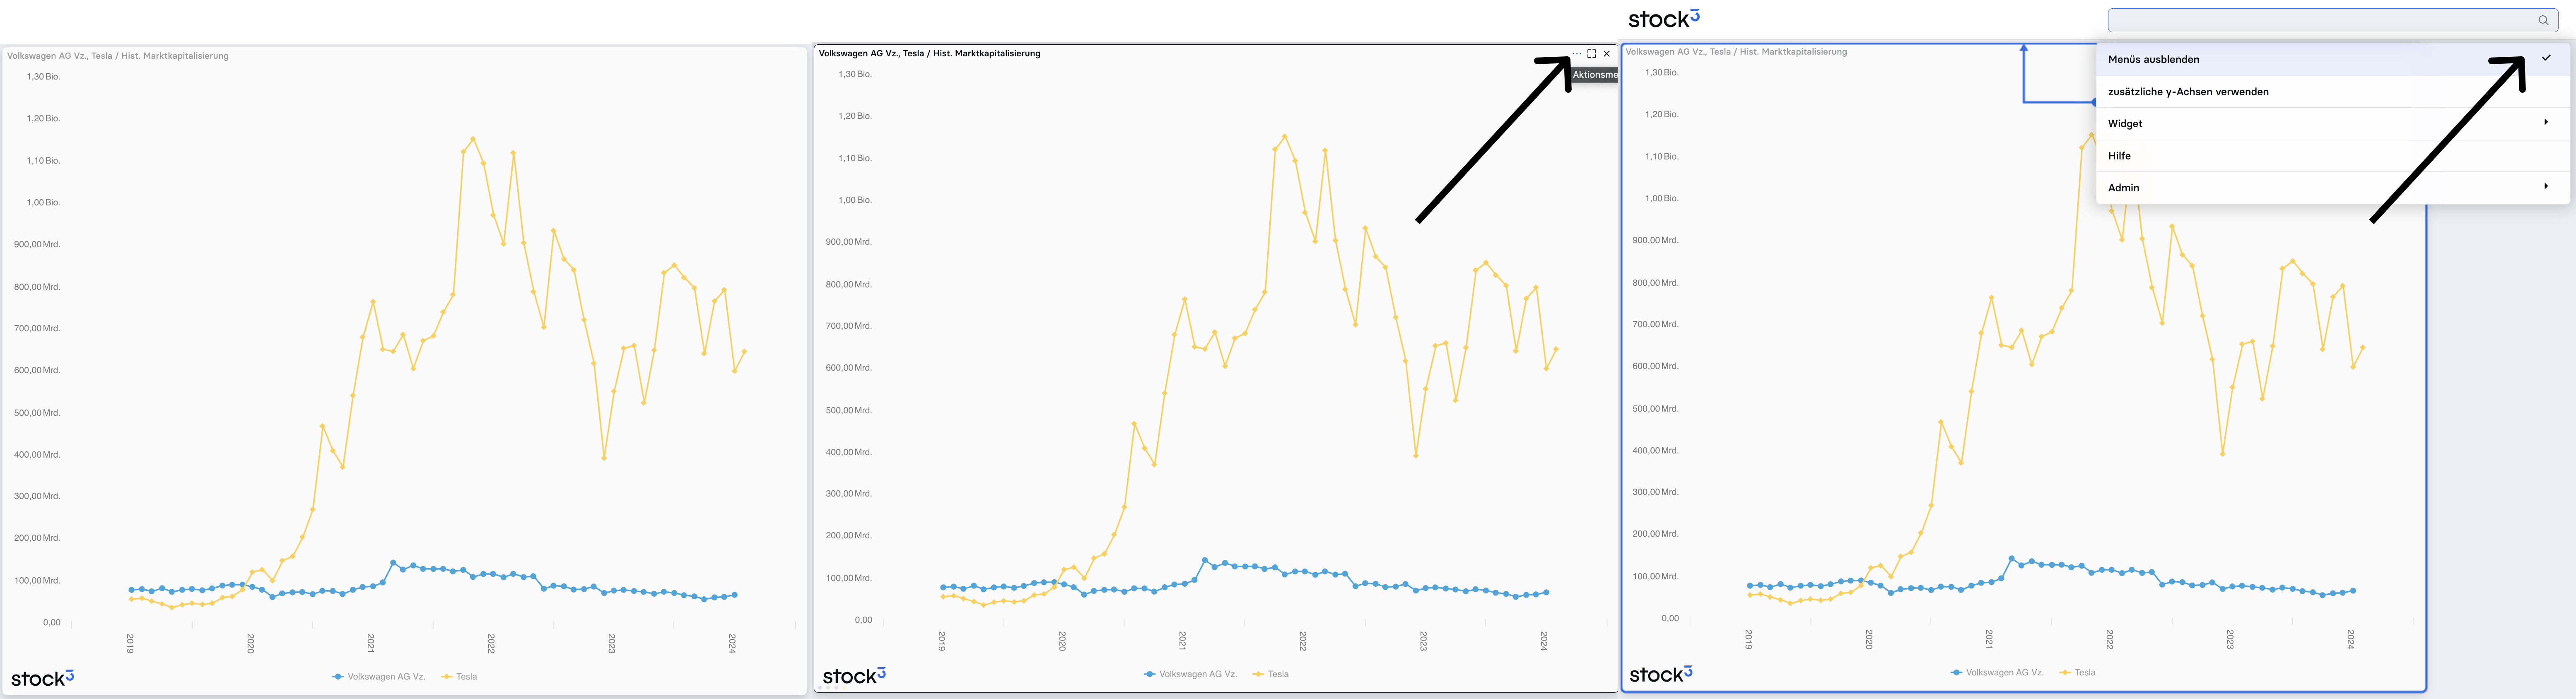This screenshot has height=699, width=2576.
Task: Click '2022' year label in left chart
Action: point(491,643)
